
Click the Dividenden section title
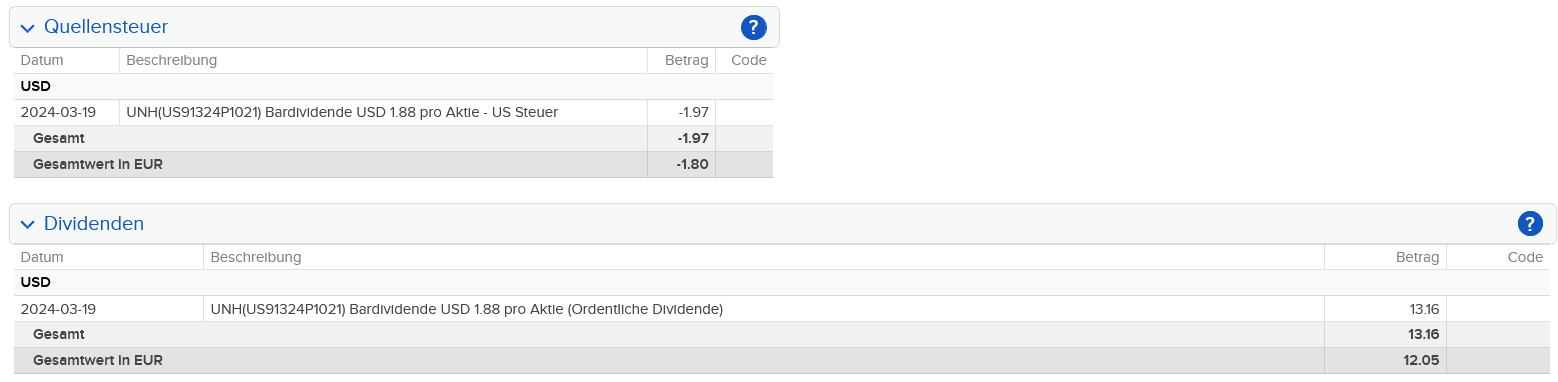point(94,223)
